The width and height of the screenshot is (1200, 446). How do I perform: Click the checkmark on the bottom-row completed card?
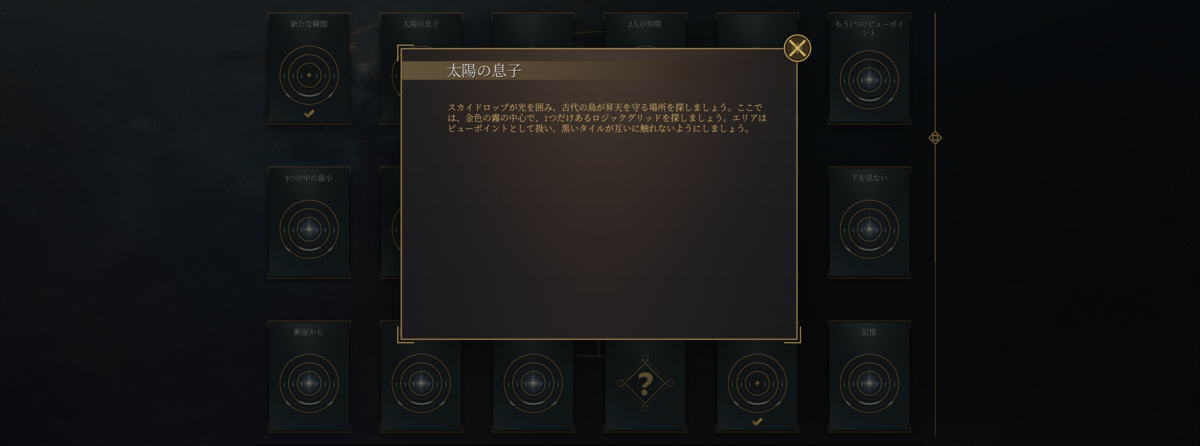coord(757,421)
